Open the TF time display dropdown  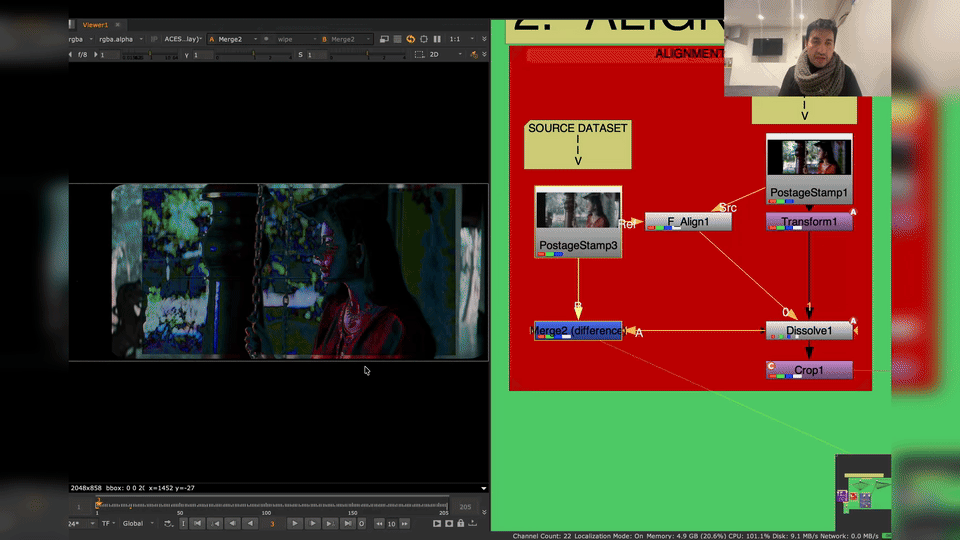[x=108, y=524]
